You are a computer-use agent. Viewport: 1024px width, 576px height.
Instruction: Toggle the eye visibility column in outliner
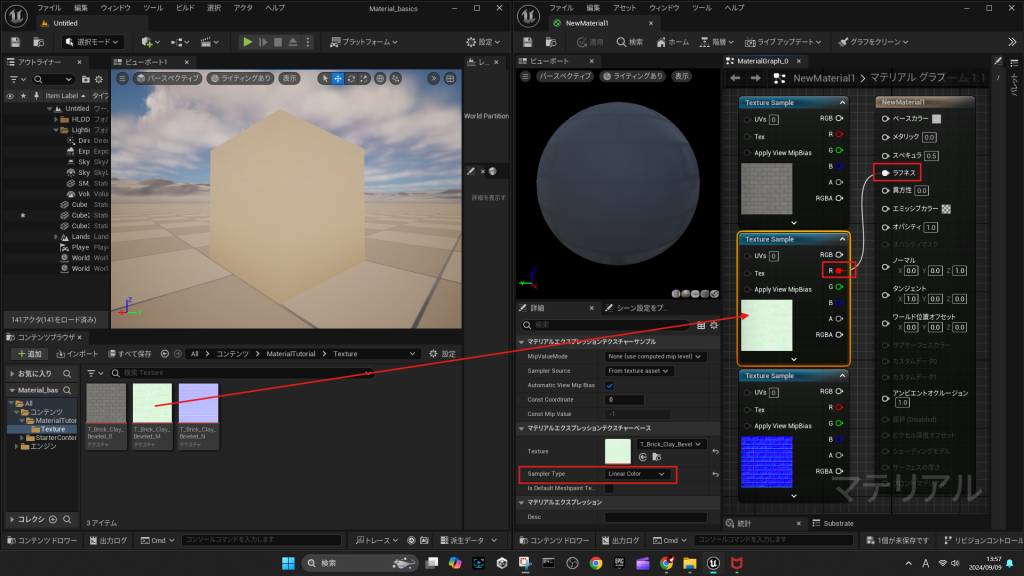pyautogui.click(x=10, y=96)
